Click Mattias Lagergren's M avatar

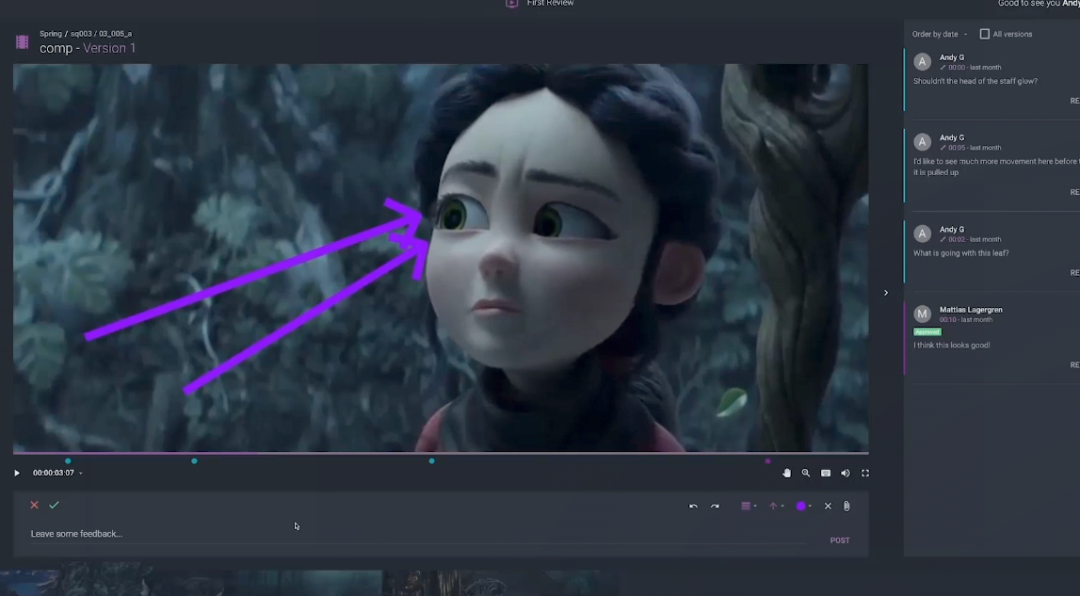coord(922,314)
